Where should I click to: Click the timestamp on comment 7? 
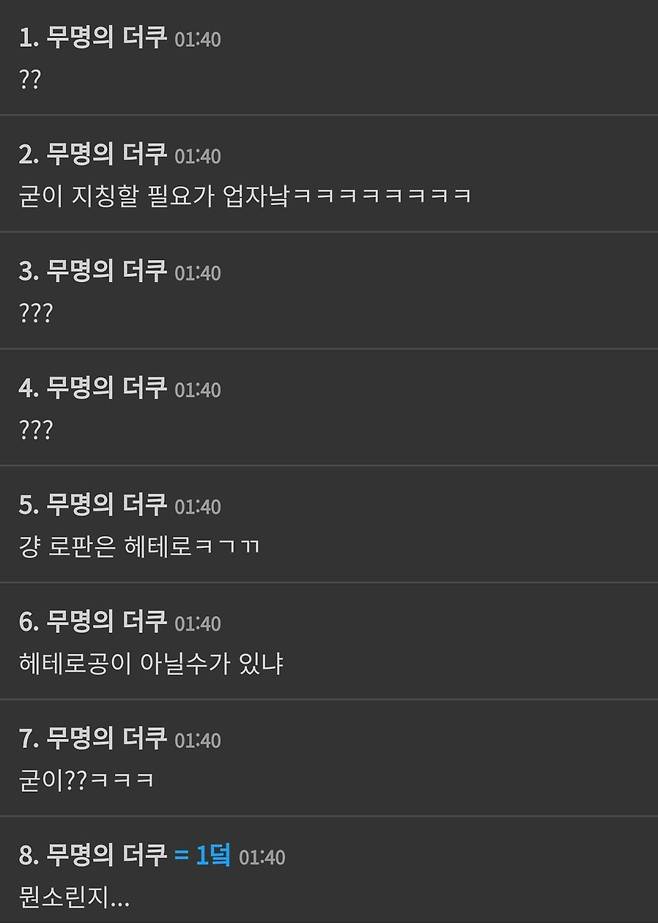[198, 741]
